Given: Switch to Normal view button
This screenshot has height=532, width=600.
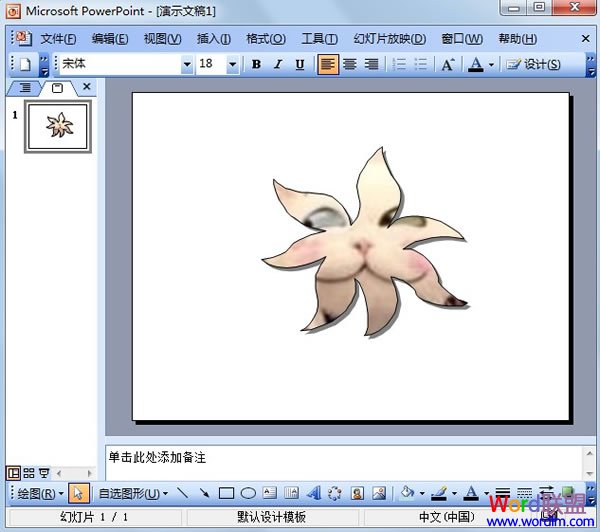Looking at the screenshot, I should (x=13, y=473).
